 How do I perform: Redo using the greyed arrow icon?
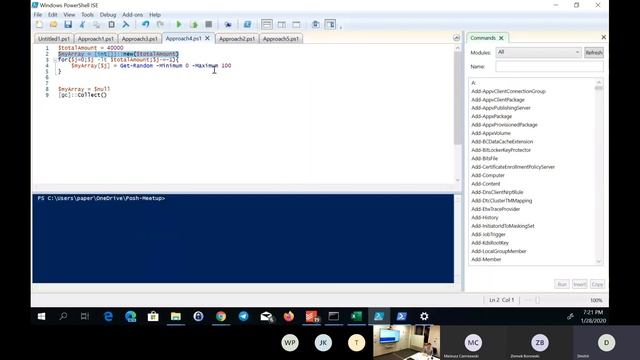[160, 24]
